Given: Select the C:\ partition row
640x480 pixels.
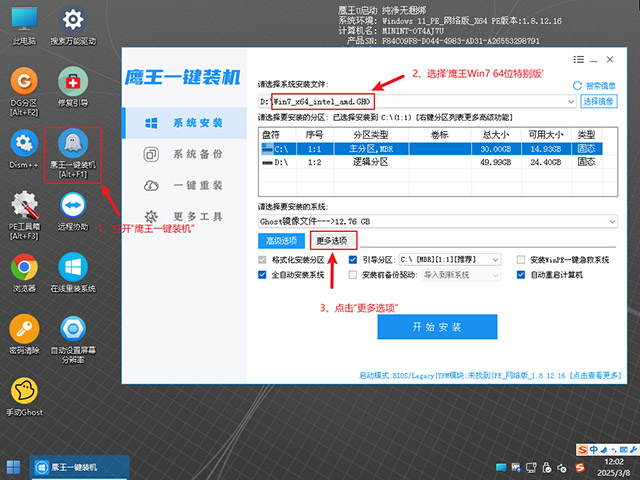Looking at the screenshot, I should pyautogui.click(x=431, y=149).
